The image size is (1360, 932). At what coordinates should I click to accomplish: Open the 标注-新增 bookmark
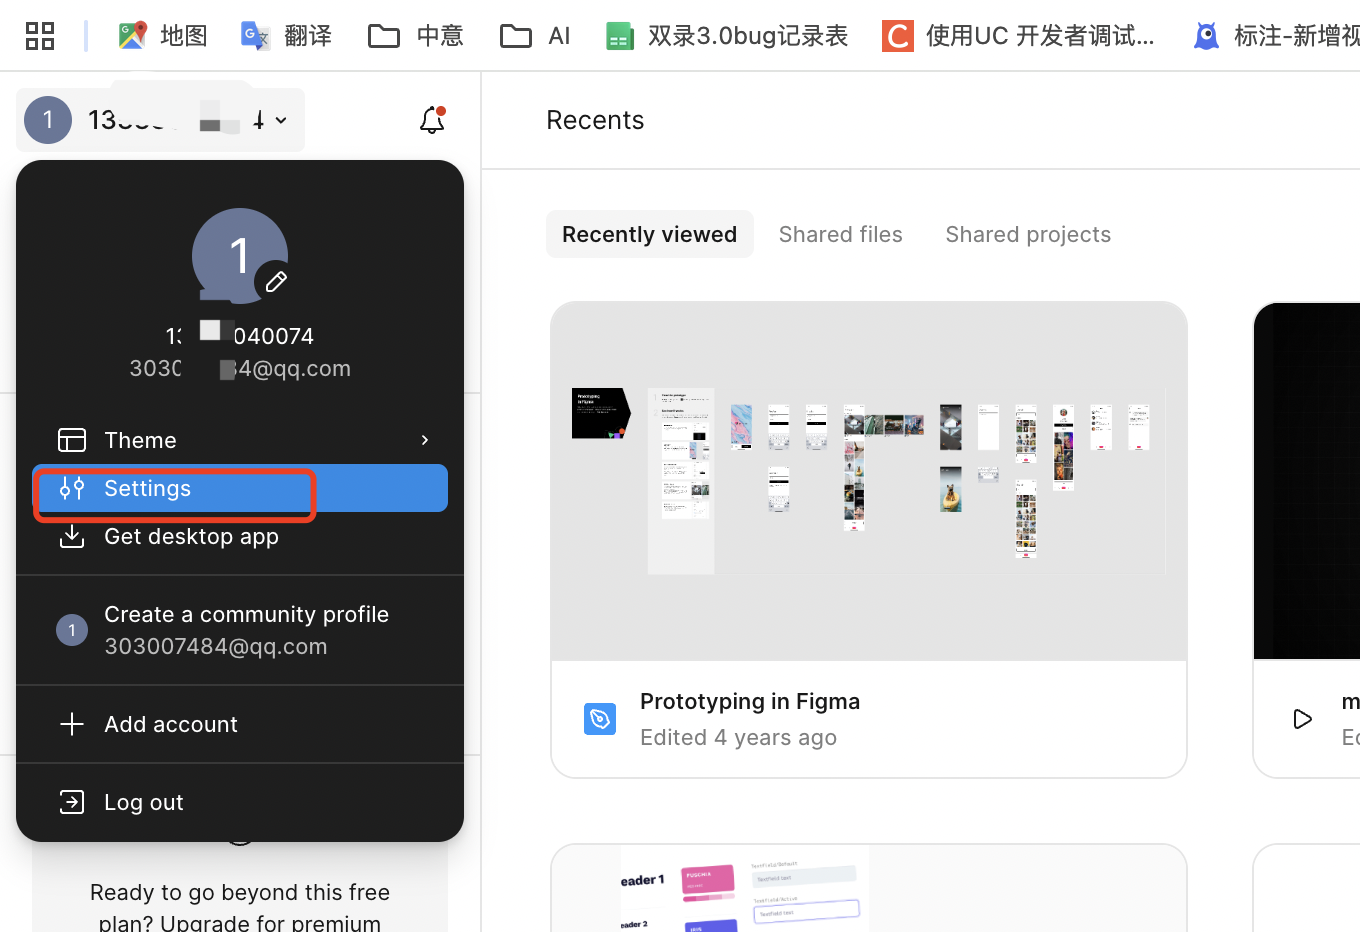point(1276,36)
